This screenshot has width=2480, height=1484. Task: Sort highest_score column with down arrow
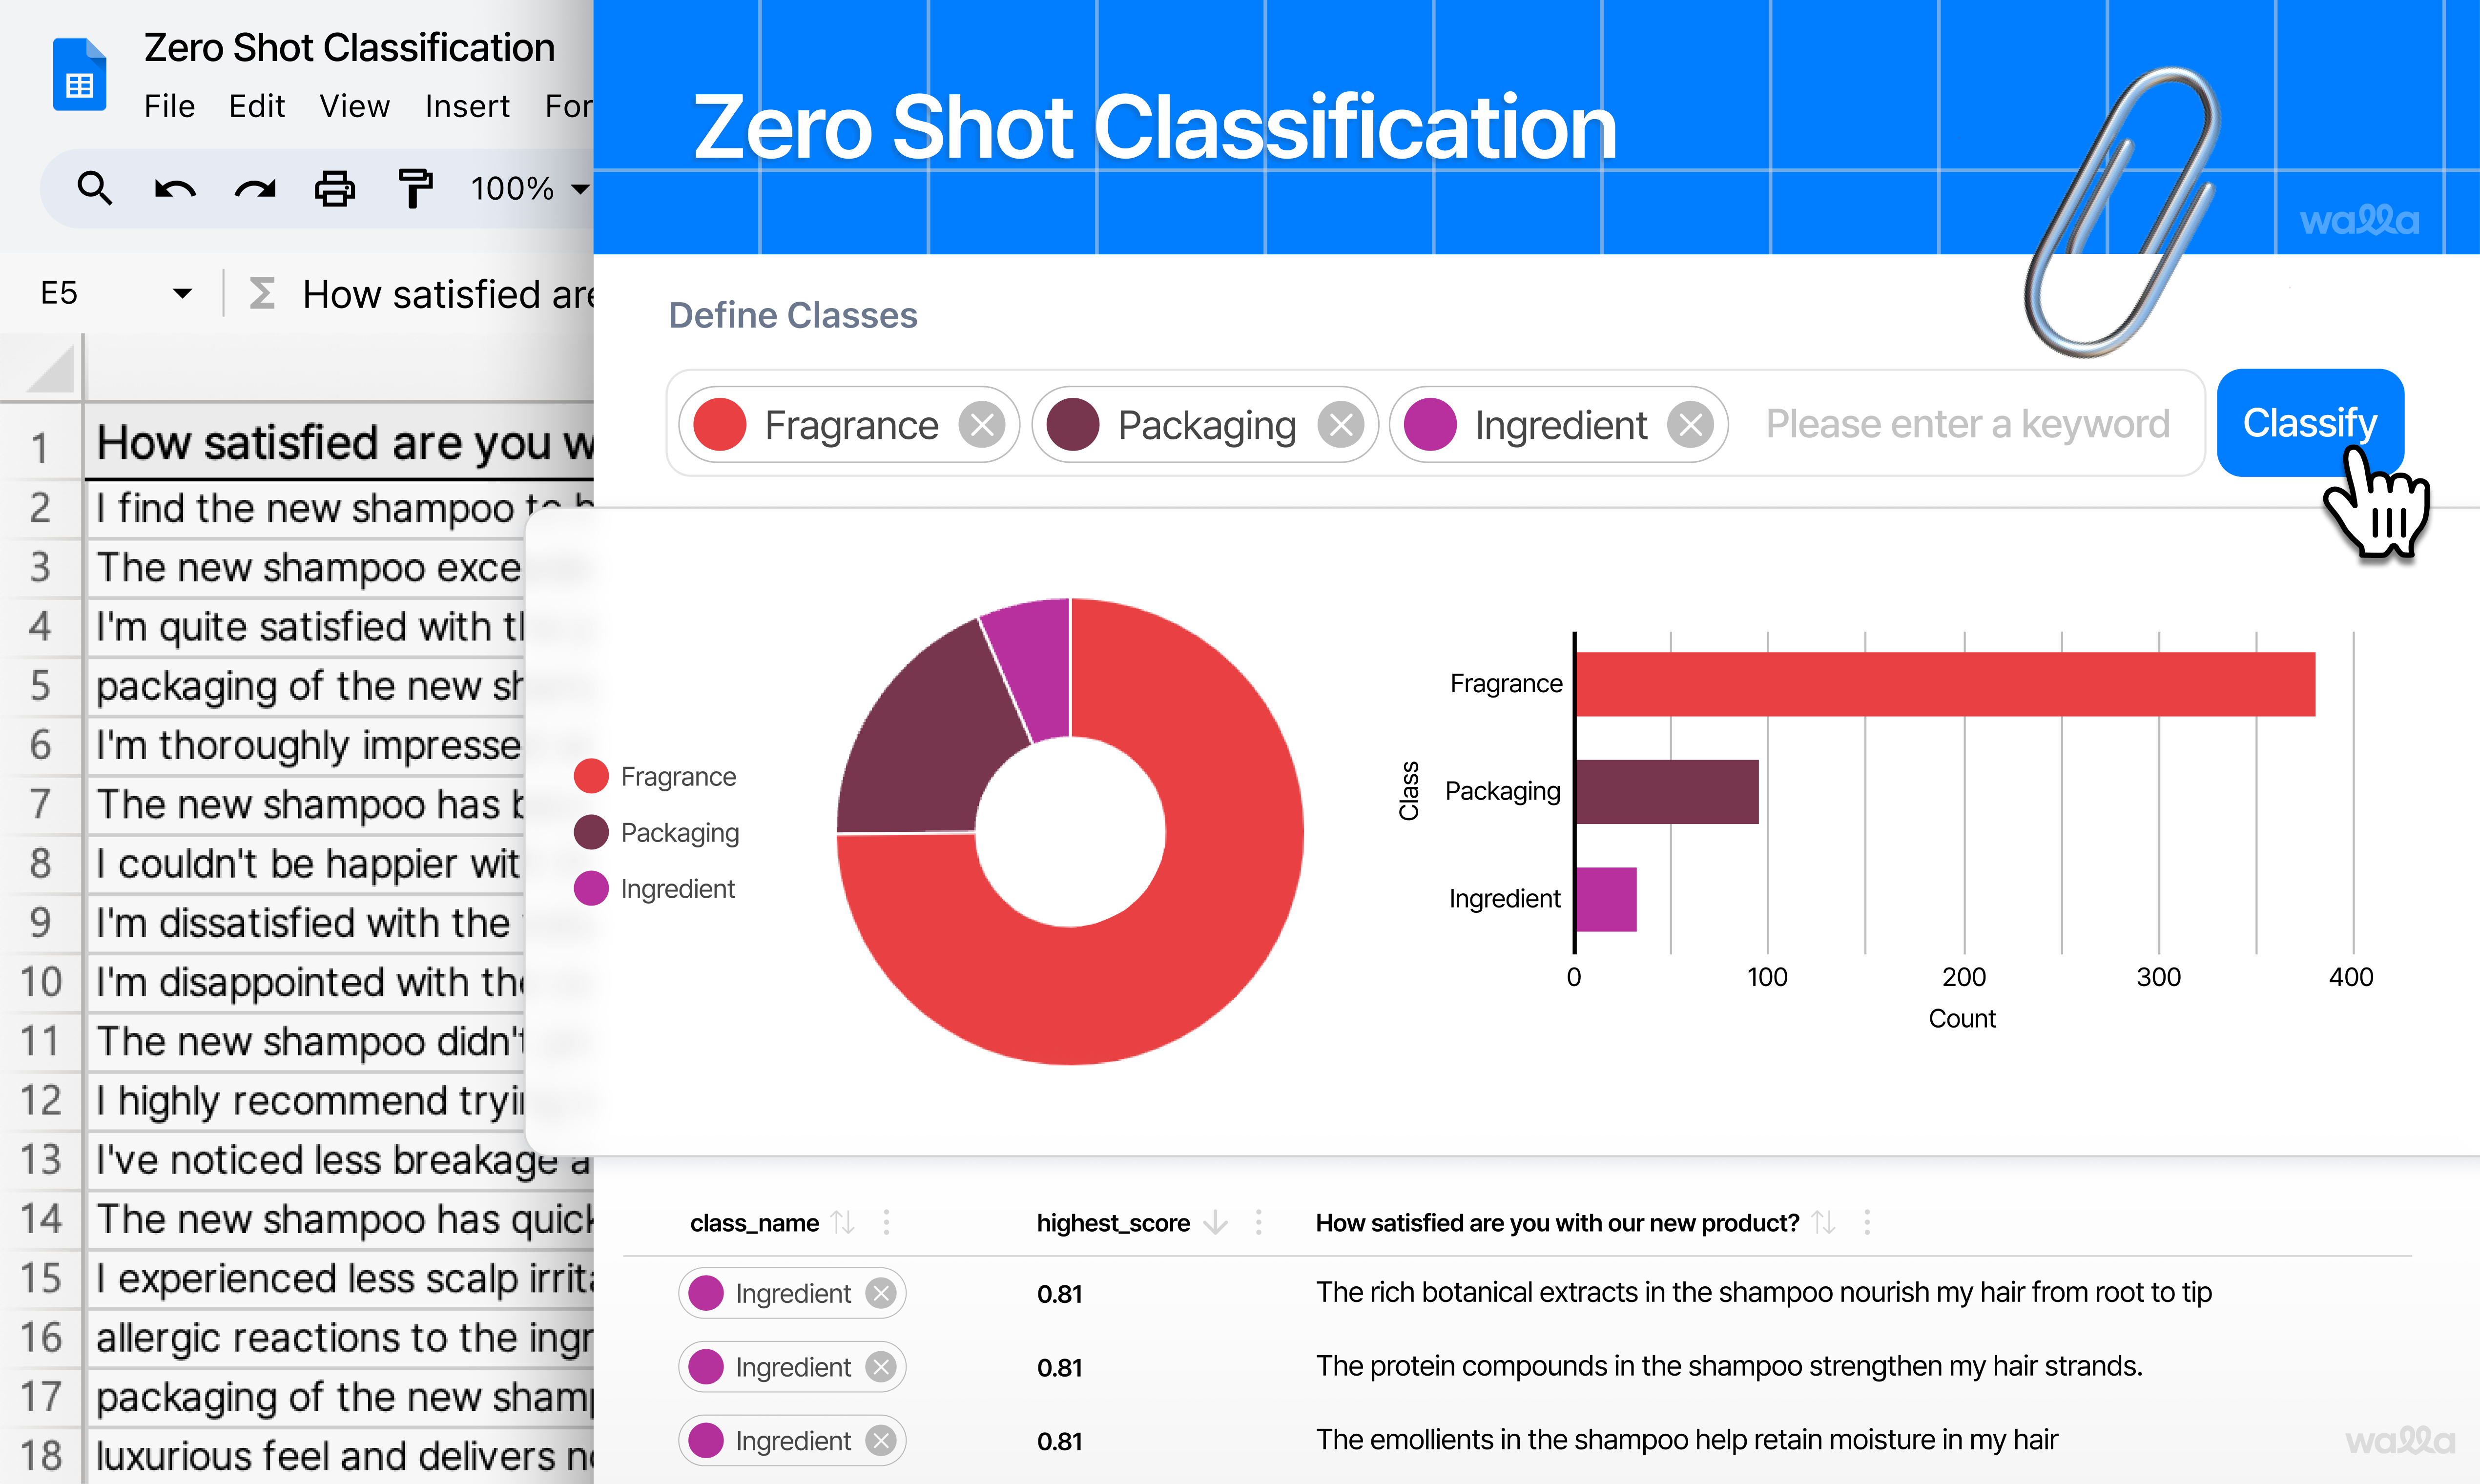coord(1215,1222)
